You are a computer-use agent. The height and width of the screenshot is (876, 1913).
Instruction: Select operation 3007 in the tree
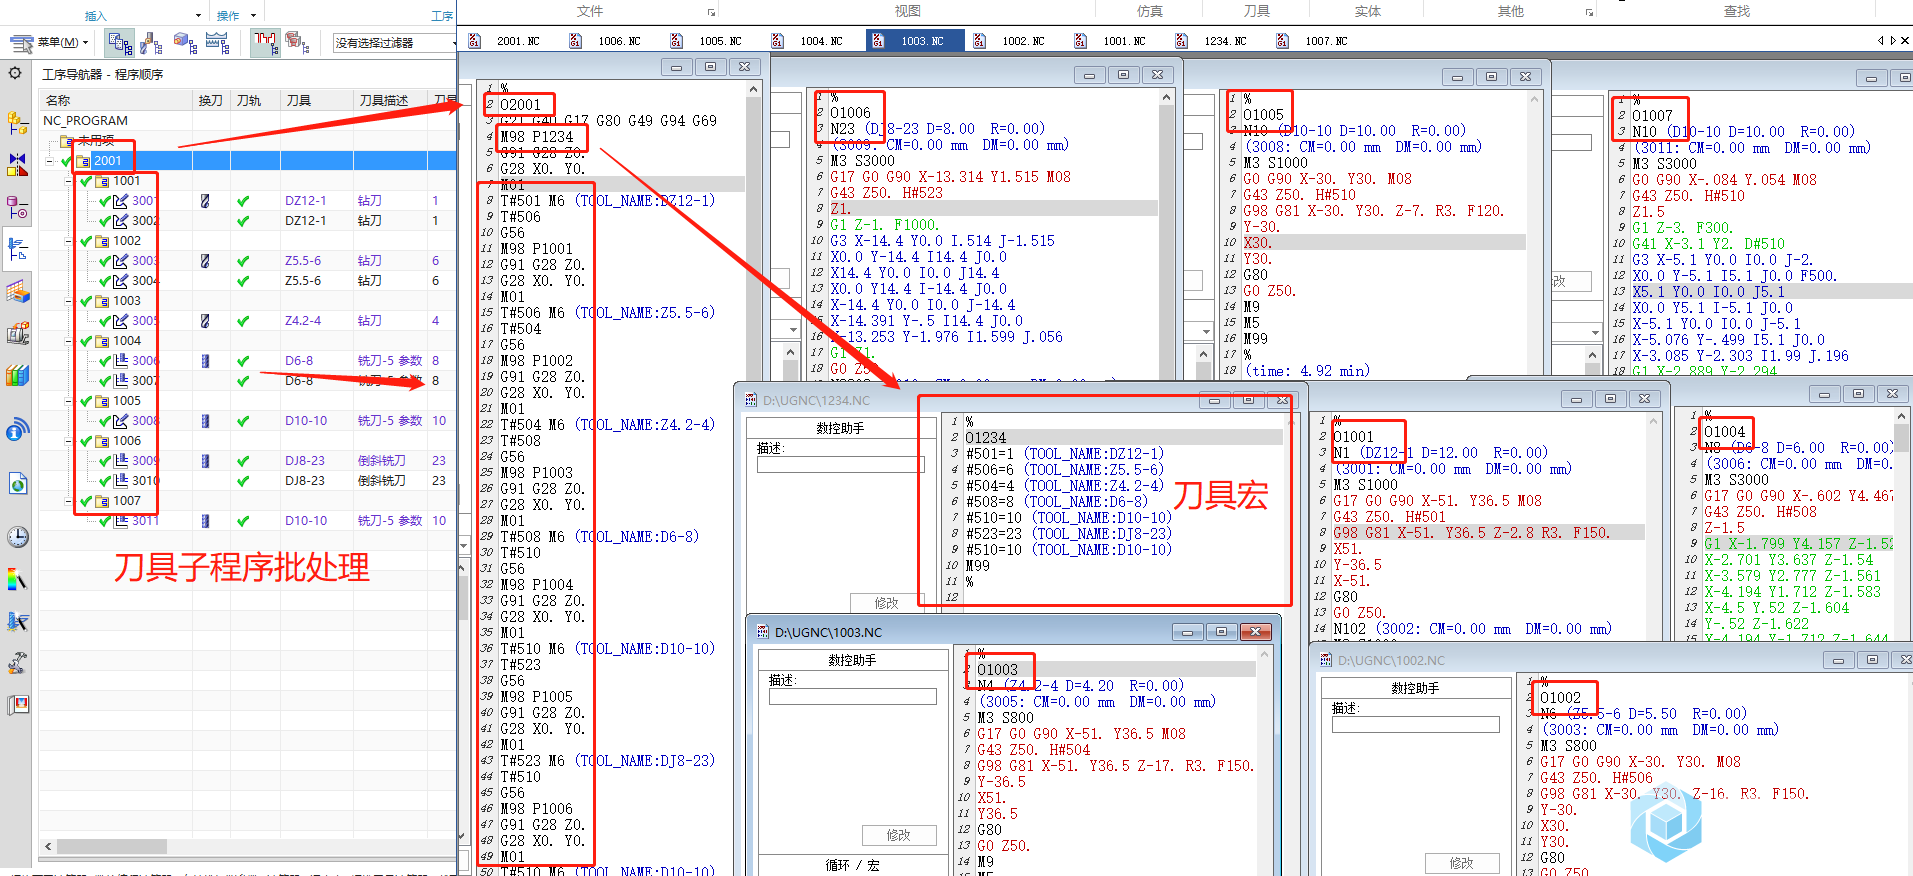145,381
